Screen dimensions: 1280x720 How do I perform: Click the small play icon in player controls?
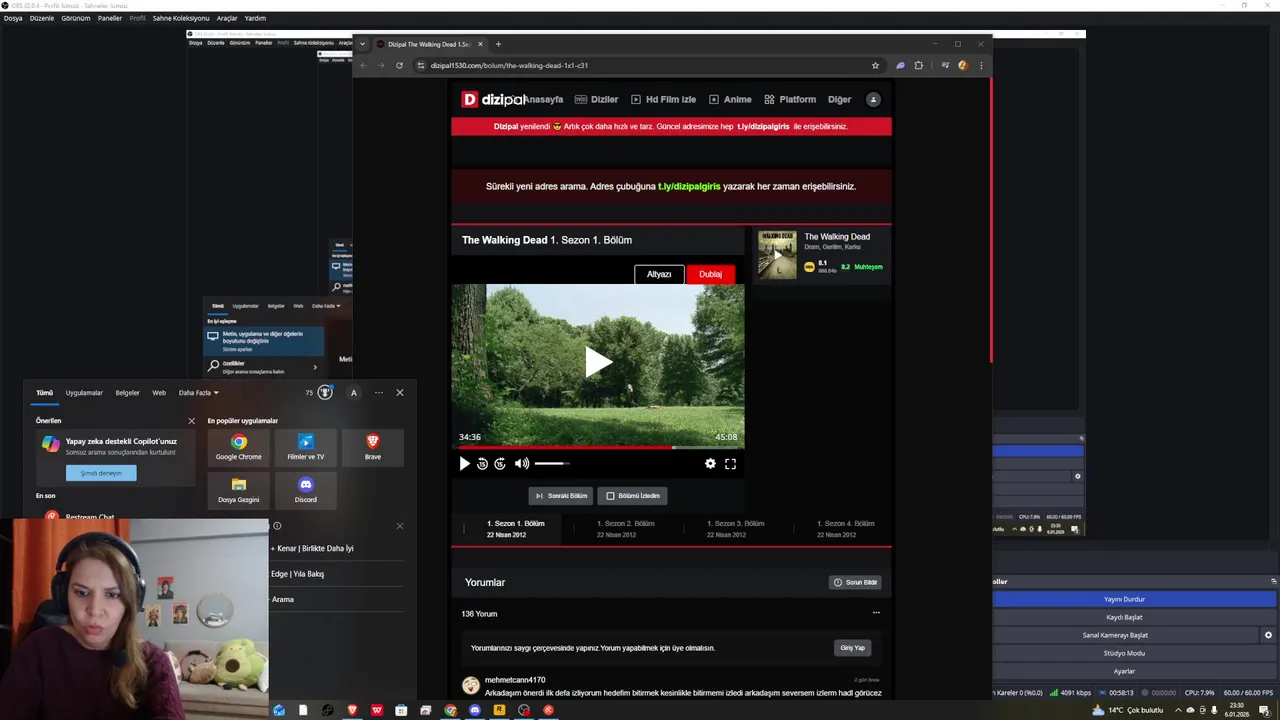464,464
